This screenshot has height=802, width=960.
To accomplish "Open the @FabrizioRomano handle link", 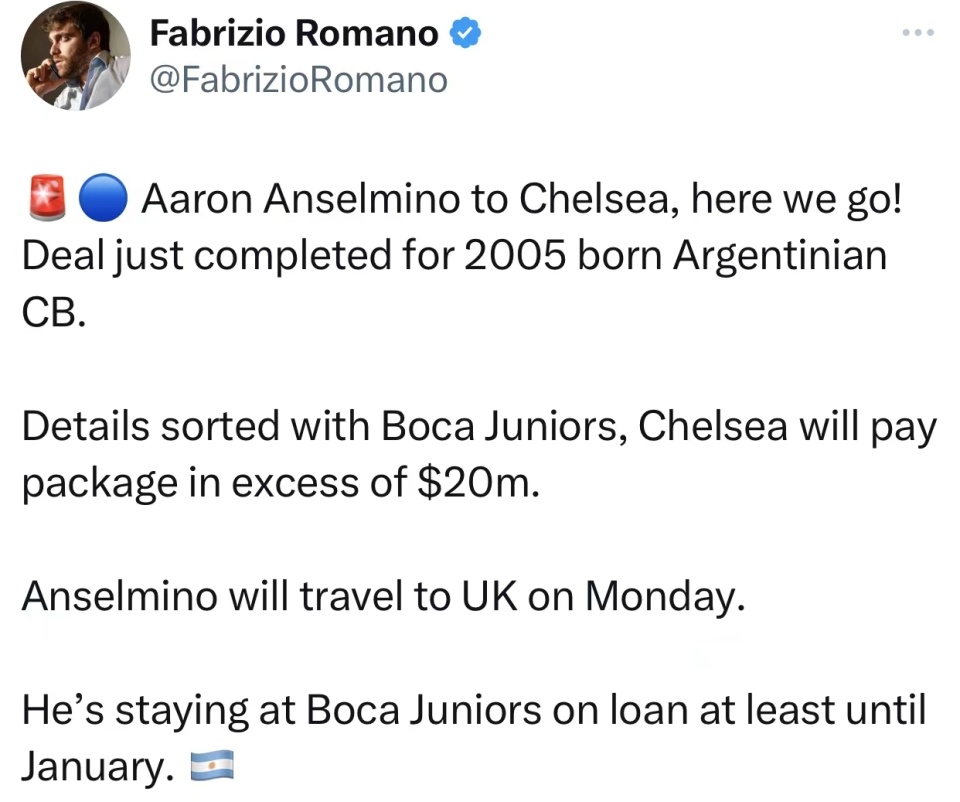I will [299, 80].
